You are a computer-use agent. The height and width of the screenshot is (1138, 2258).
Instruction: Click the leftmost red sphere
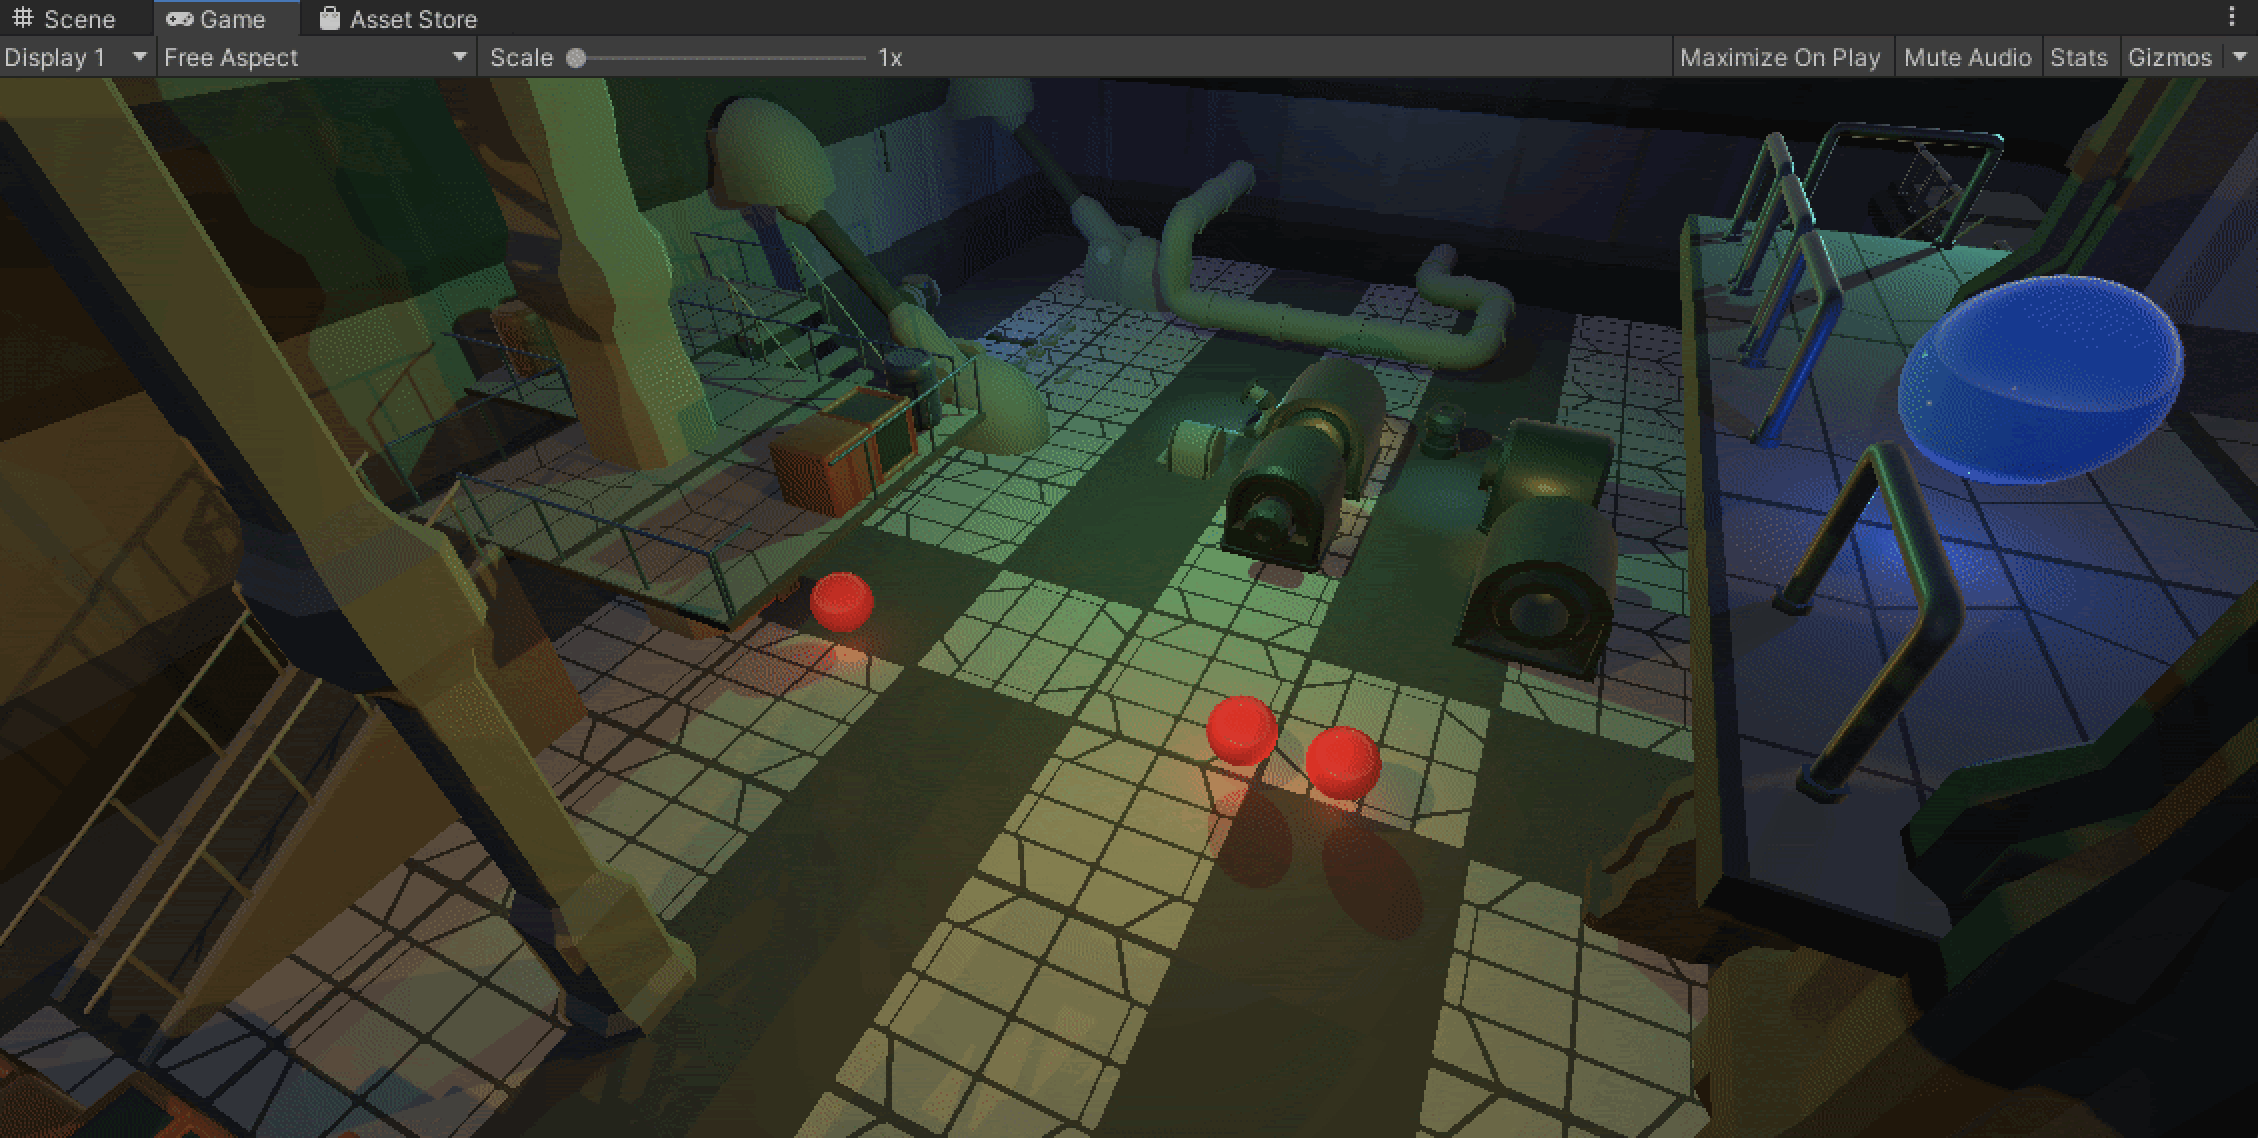(841, 600)
